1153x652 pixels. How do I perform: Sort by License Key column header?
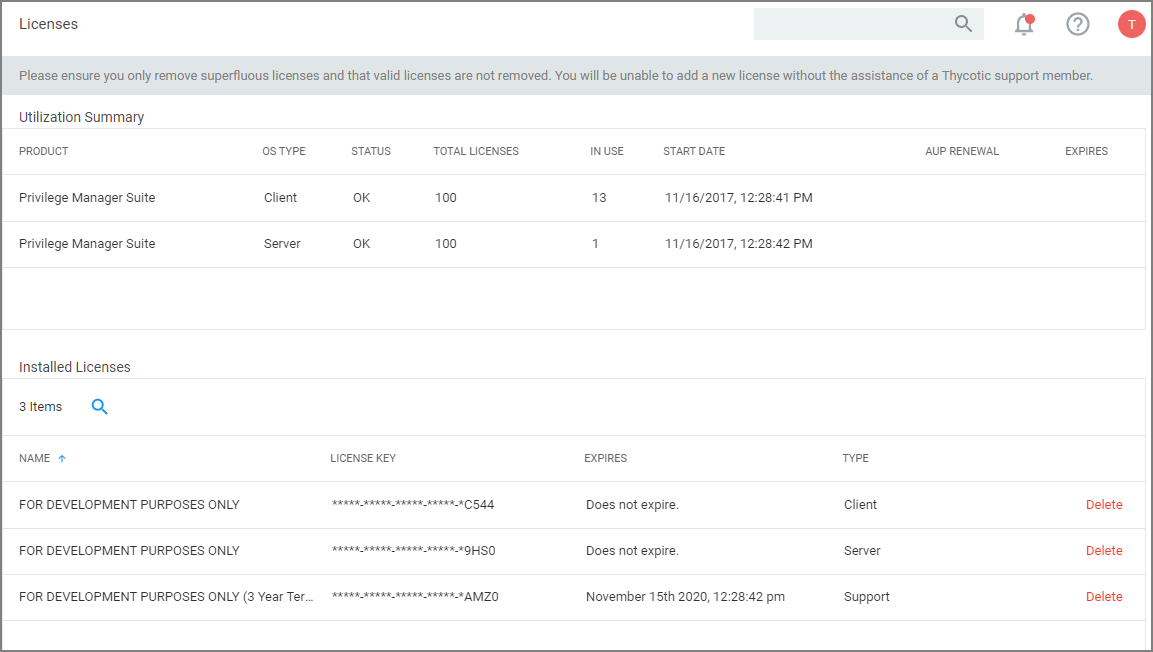click(x=363, y=459)
